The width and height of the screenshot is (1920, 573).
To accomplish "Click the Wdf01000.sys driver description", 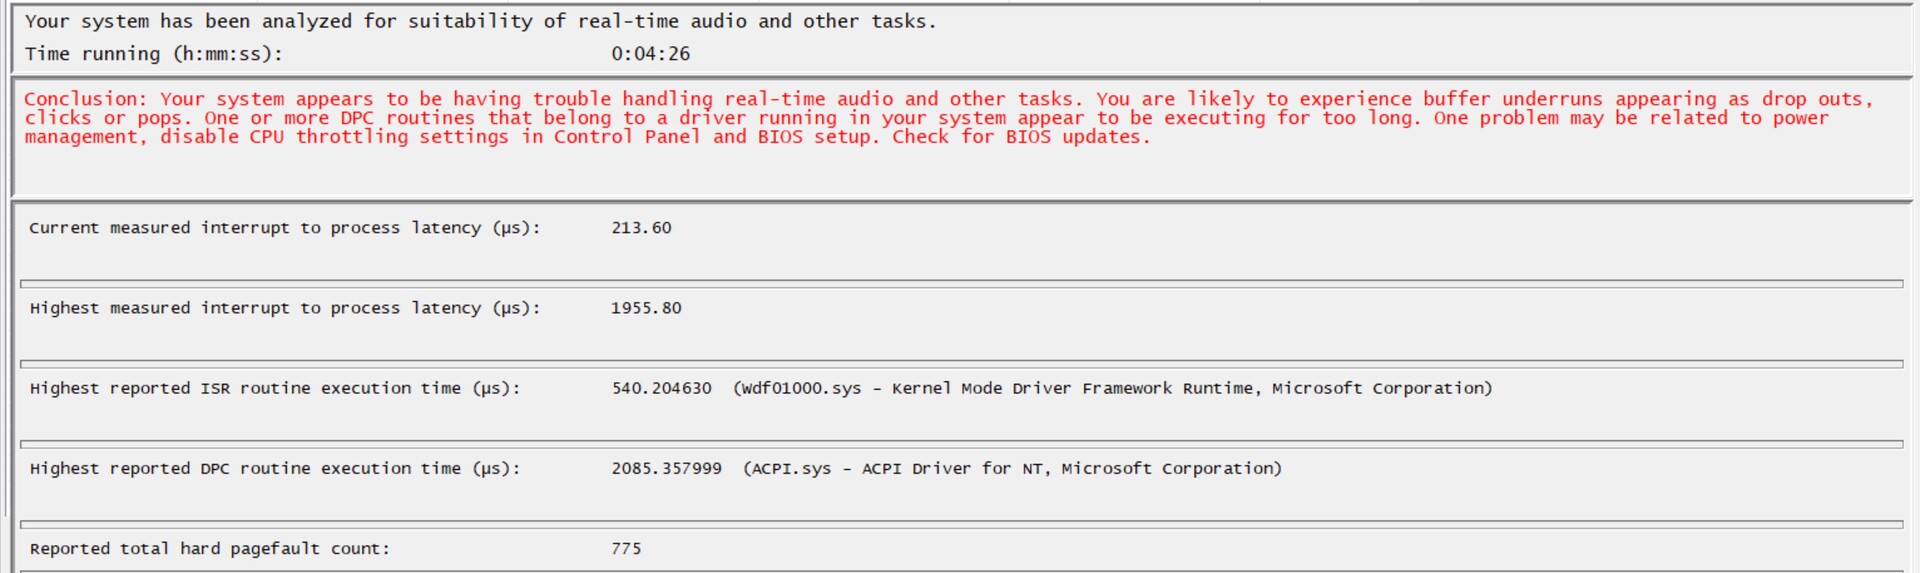I will pos(1112,388).
